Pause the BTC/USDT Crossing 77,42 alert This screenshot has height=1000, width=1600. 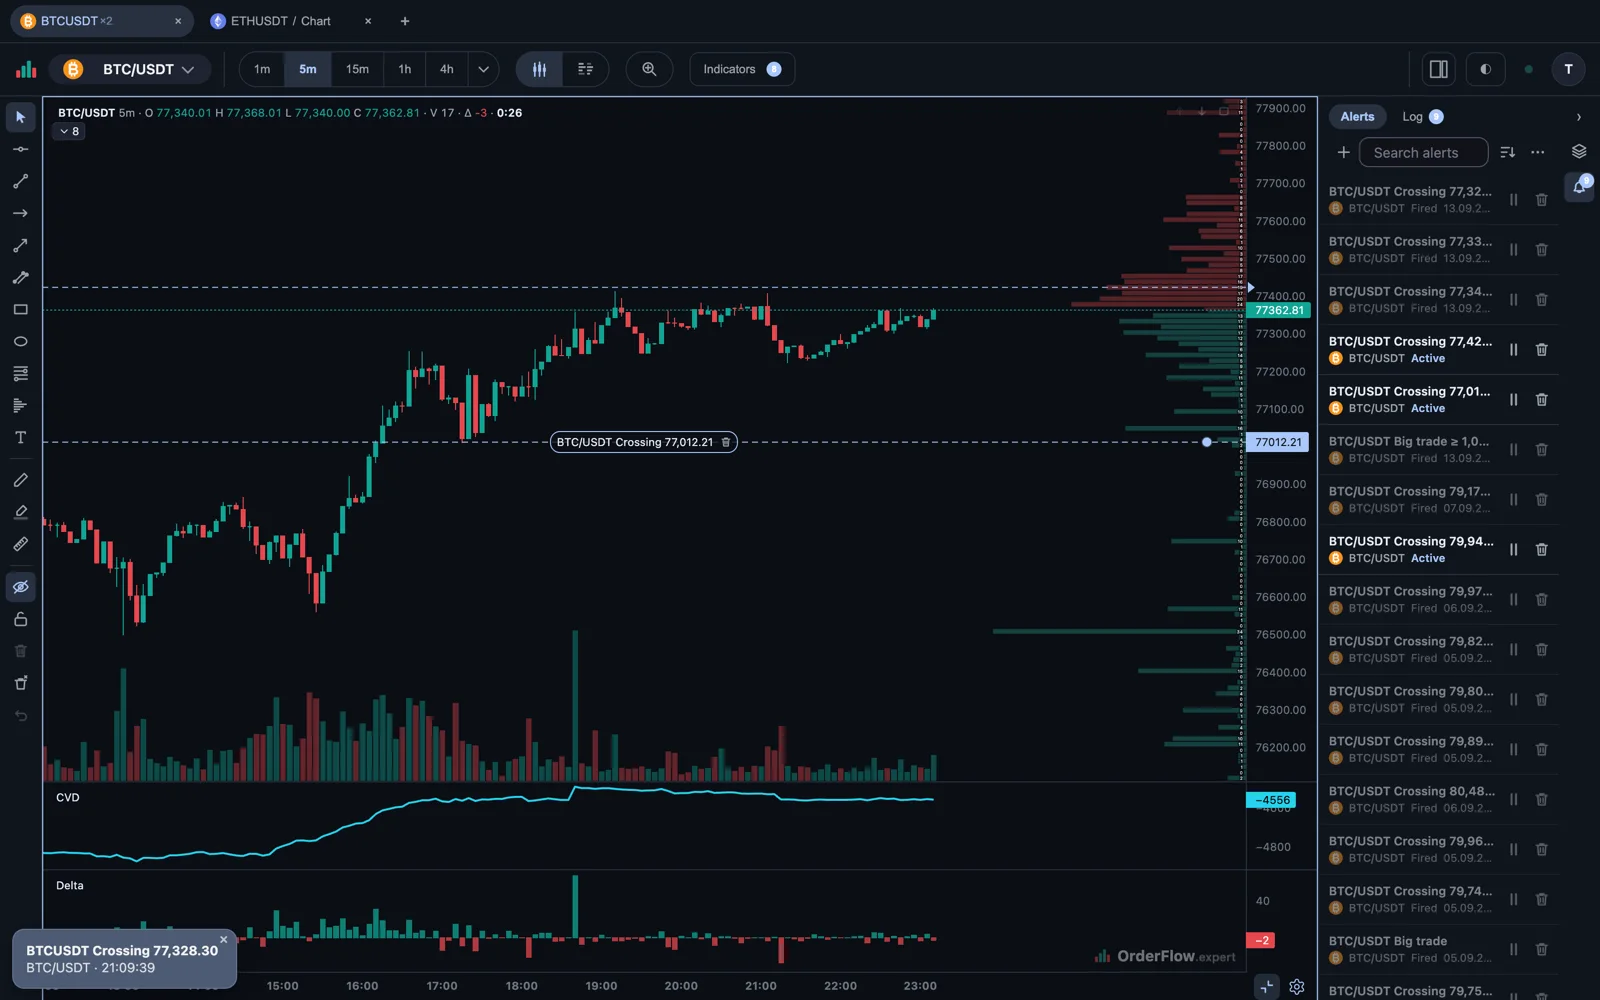1513,349
